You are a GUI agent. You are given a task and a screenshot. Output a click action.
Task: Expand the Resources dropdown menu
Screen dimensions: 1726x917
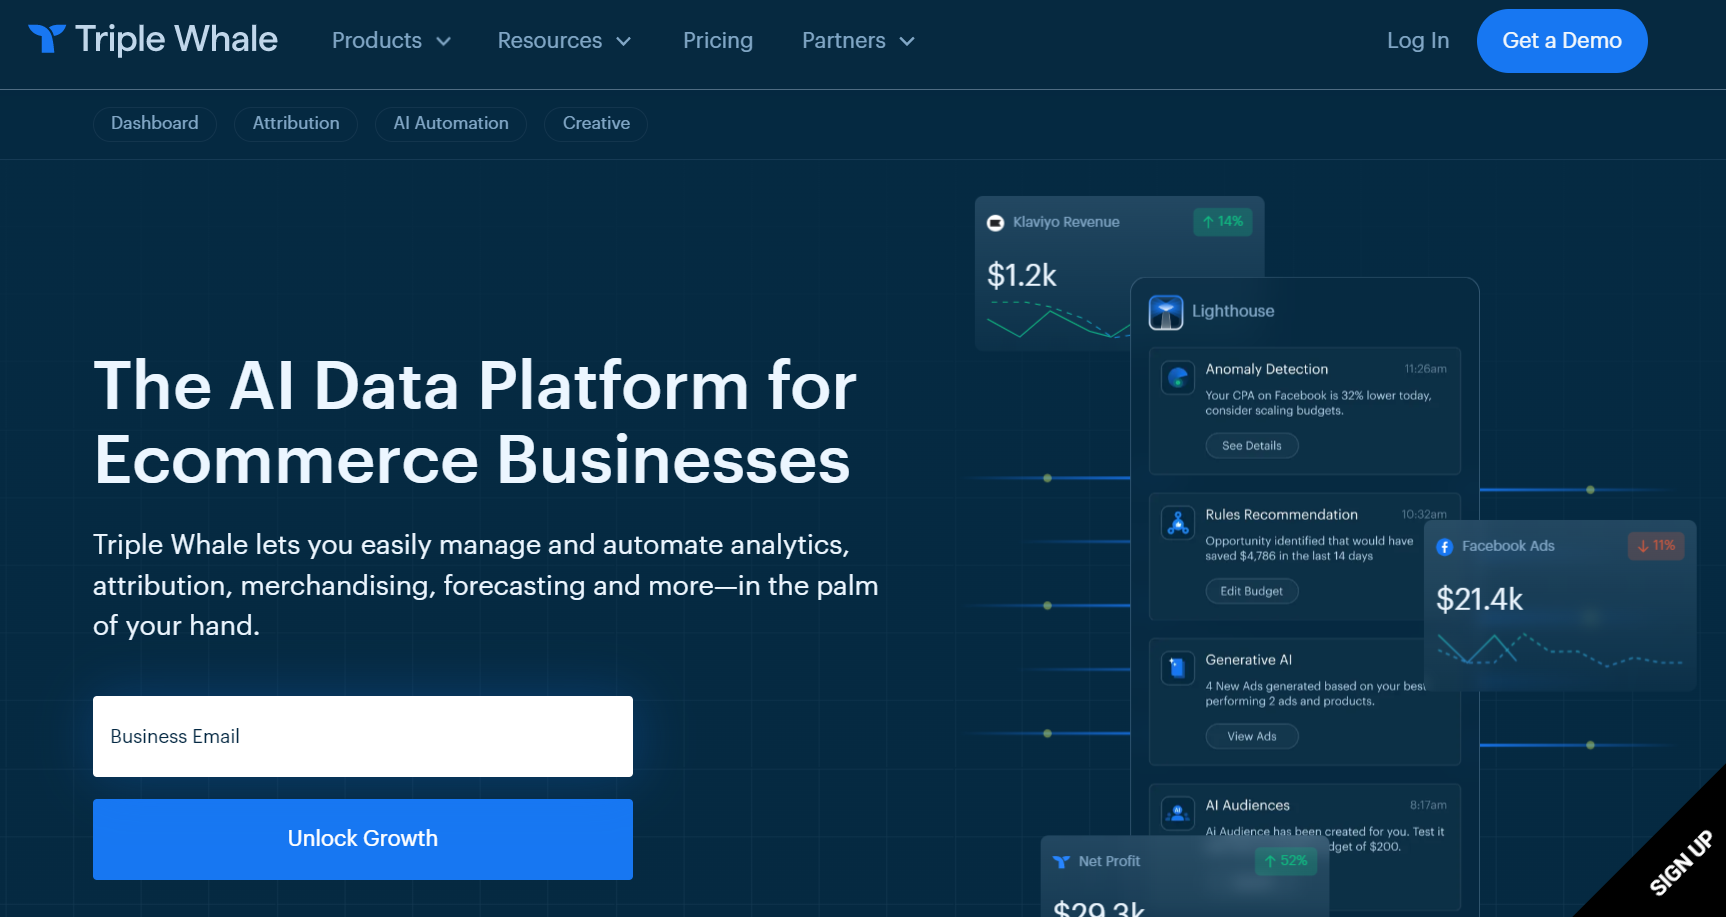(564, 41)
